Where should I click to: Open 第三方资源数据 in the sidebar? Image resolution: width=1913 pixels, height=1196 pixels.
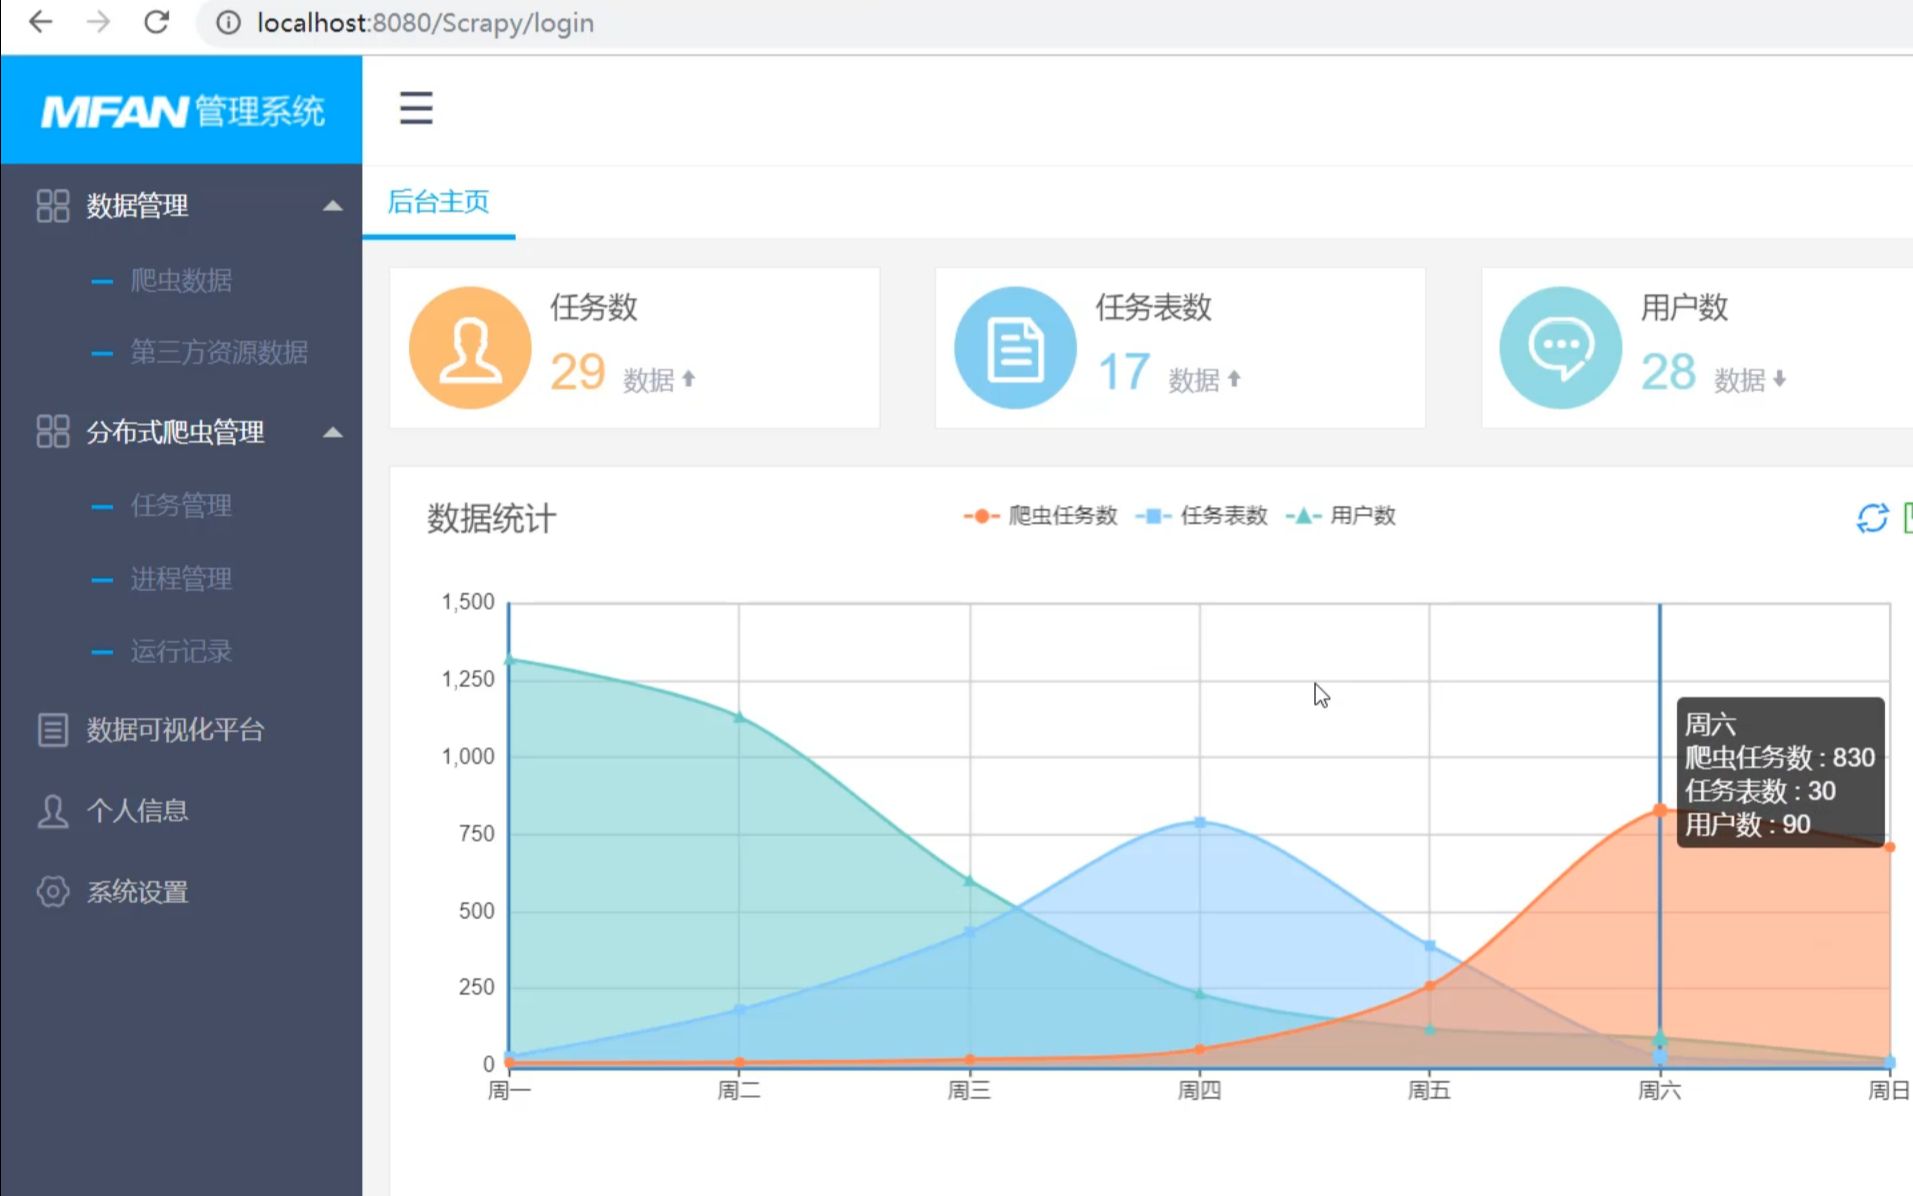click(x=219, y=352)
